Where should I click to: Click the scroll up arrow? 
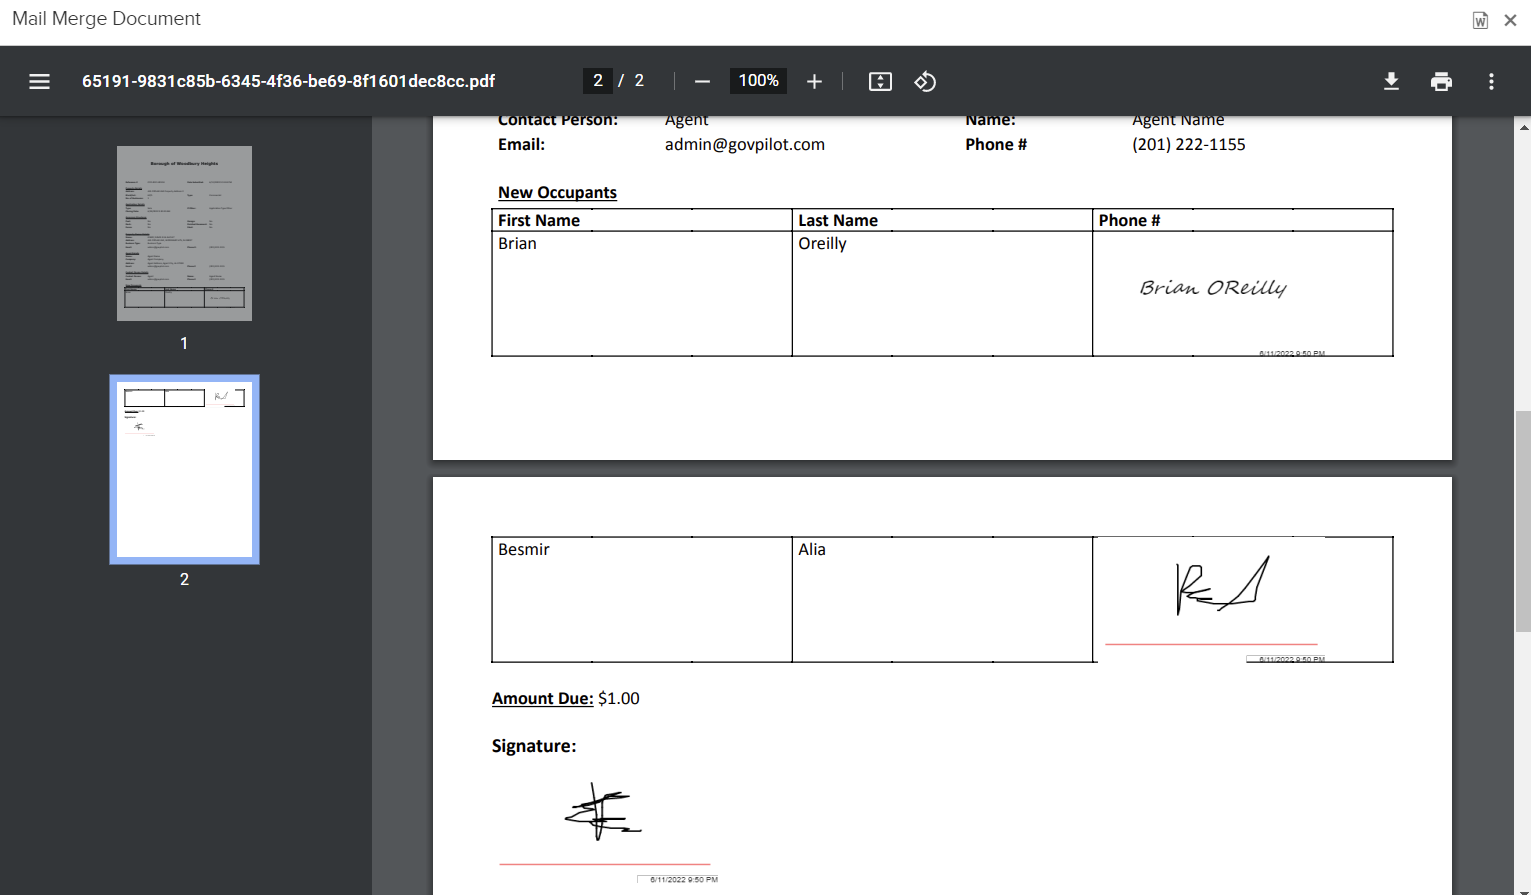coord(1523,127)
